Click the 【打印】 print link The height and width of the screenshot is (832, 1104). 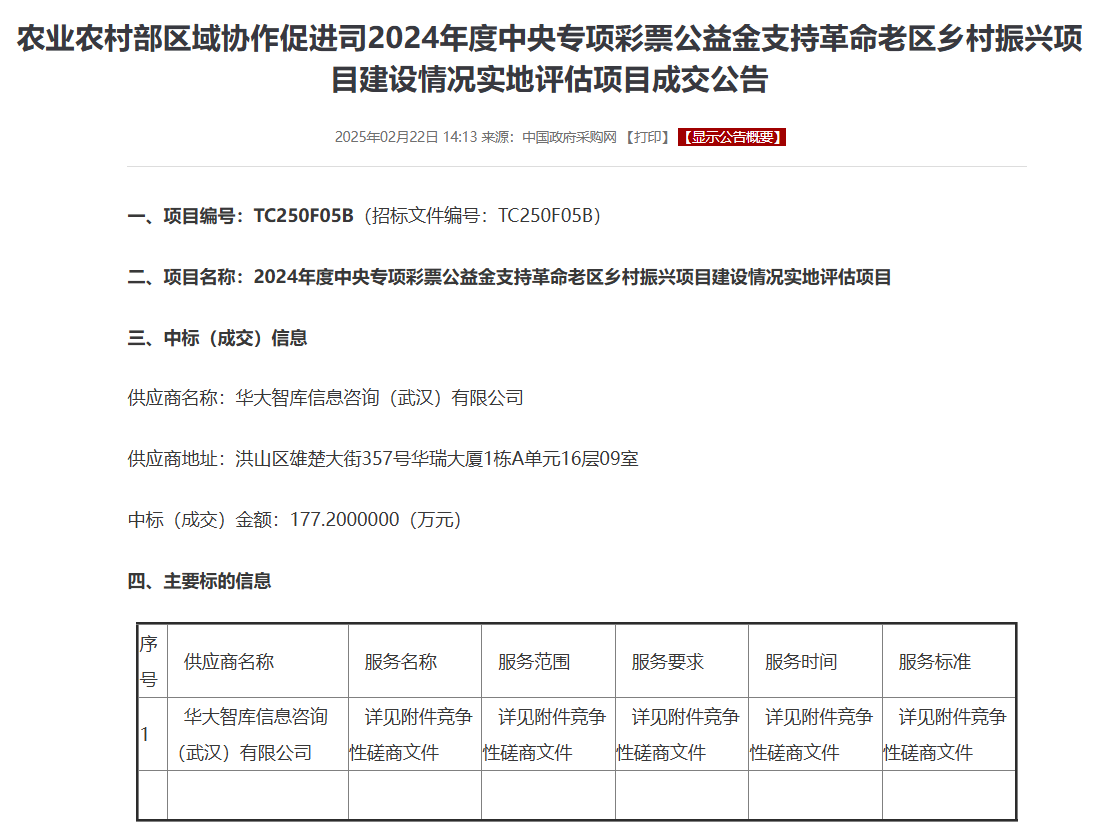[648, 137]
